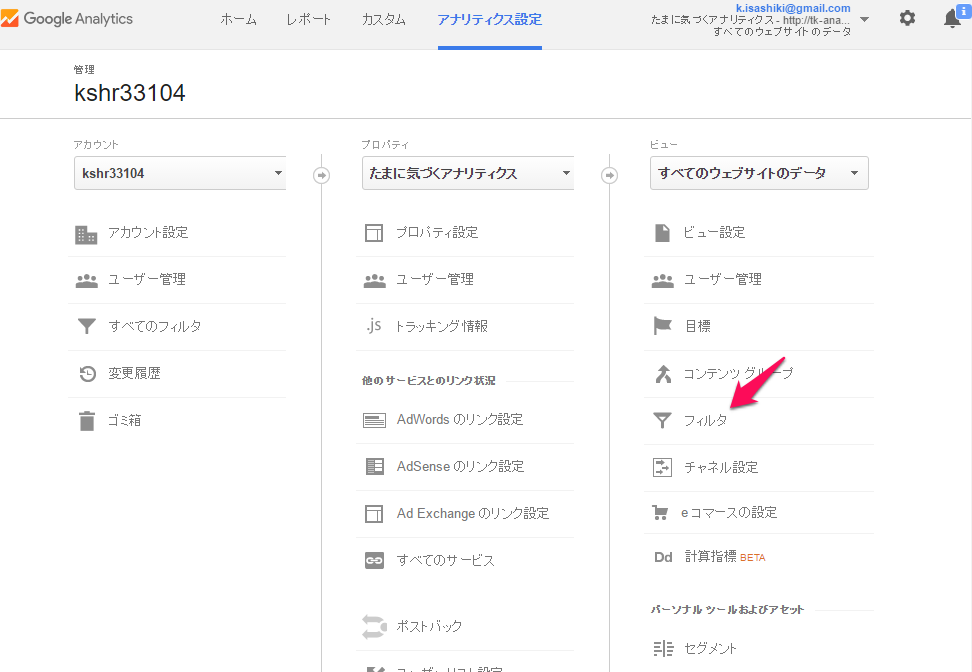This screenshot has width=972, height=672.
Task: Open the notifications bell icon
Action: (953, 18)
